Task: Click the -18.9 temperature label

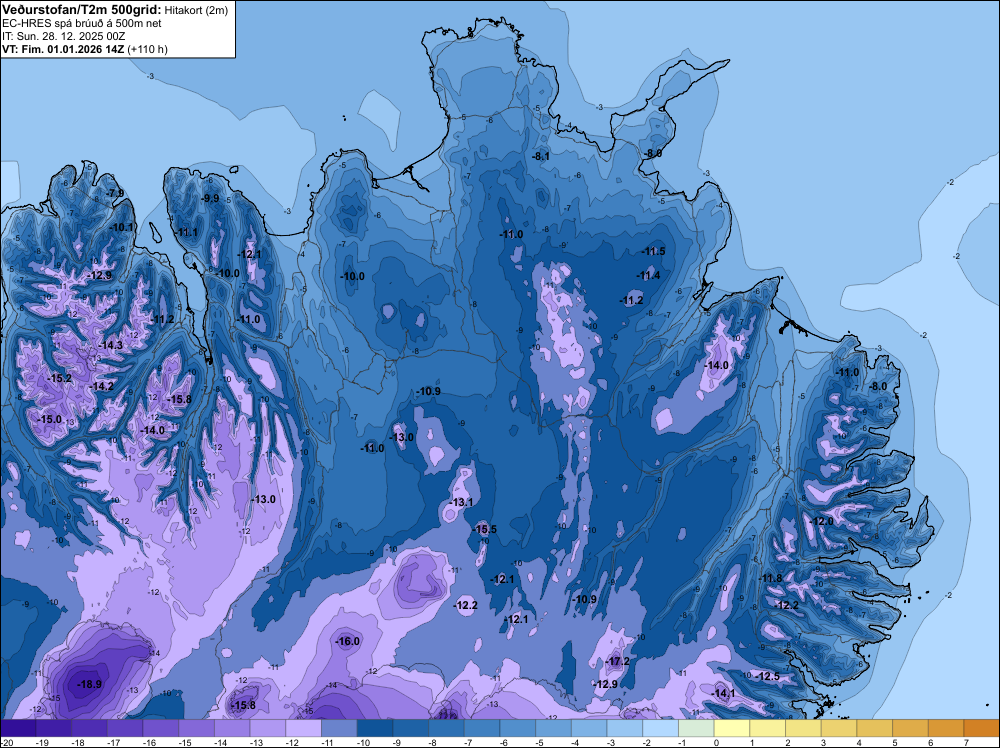Action: [x=89, y=684]
